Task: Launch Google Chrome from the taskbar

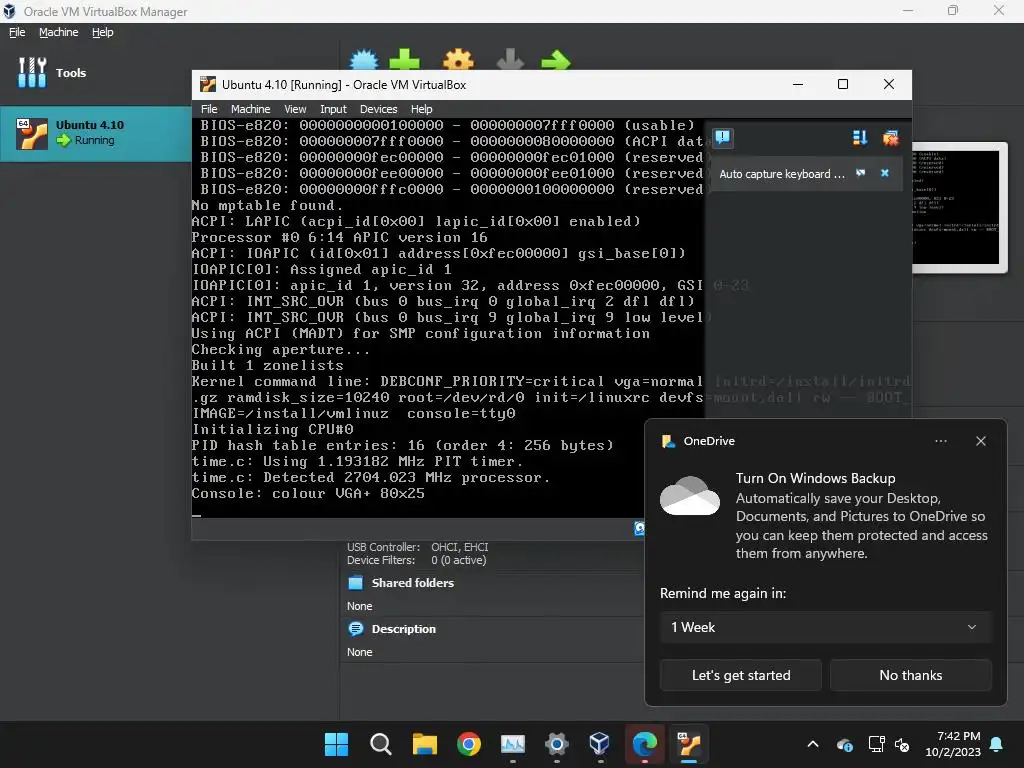Action: 468,744
